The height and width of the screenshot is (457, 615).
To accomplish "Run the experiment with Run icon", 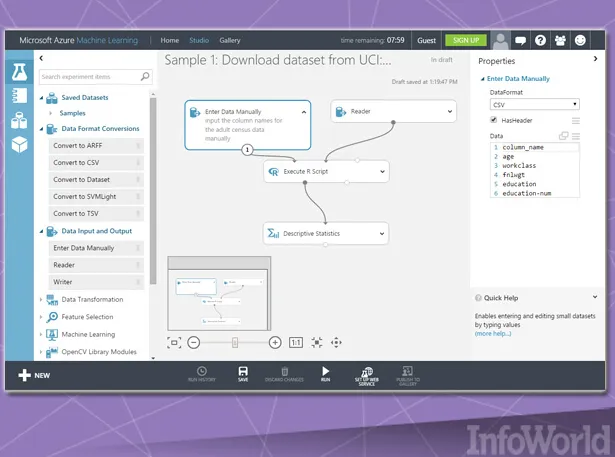I will (326, 374).
